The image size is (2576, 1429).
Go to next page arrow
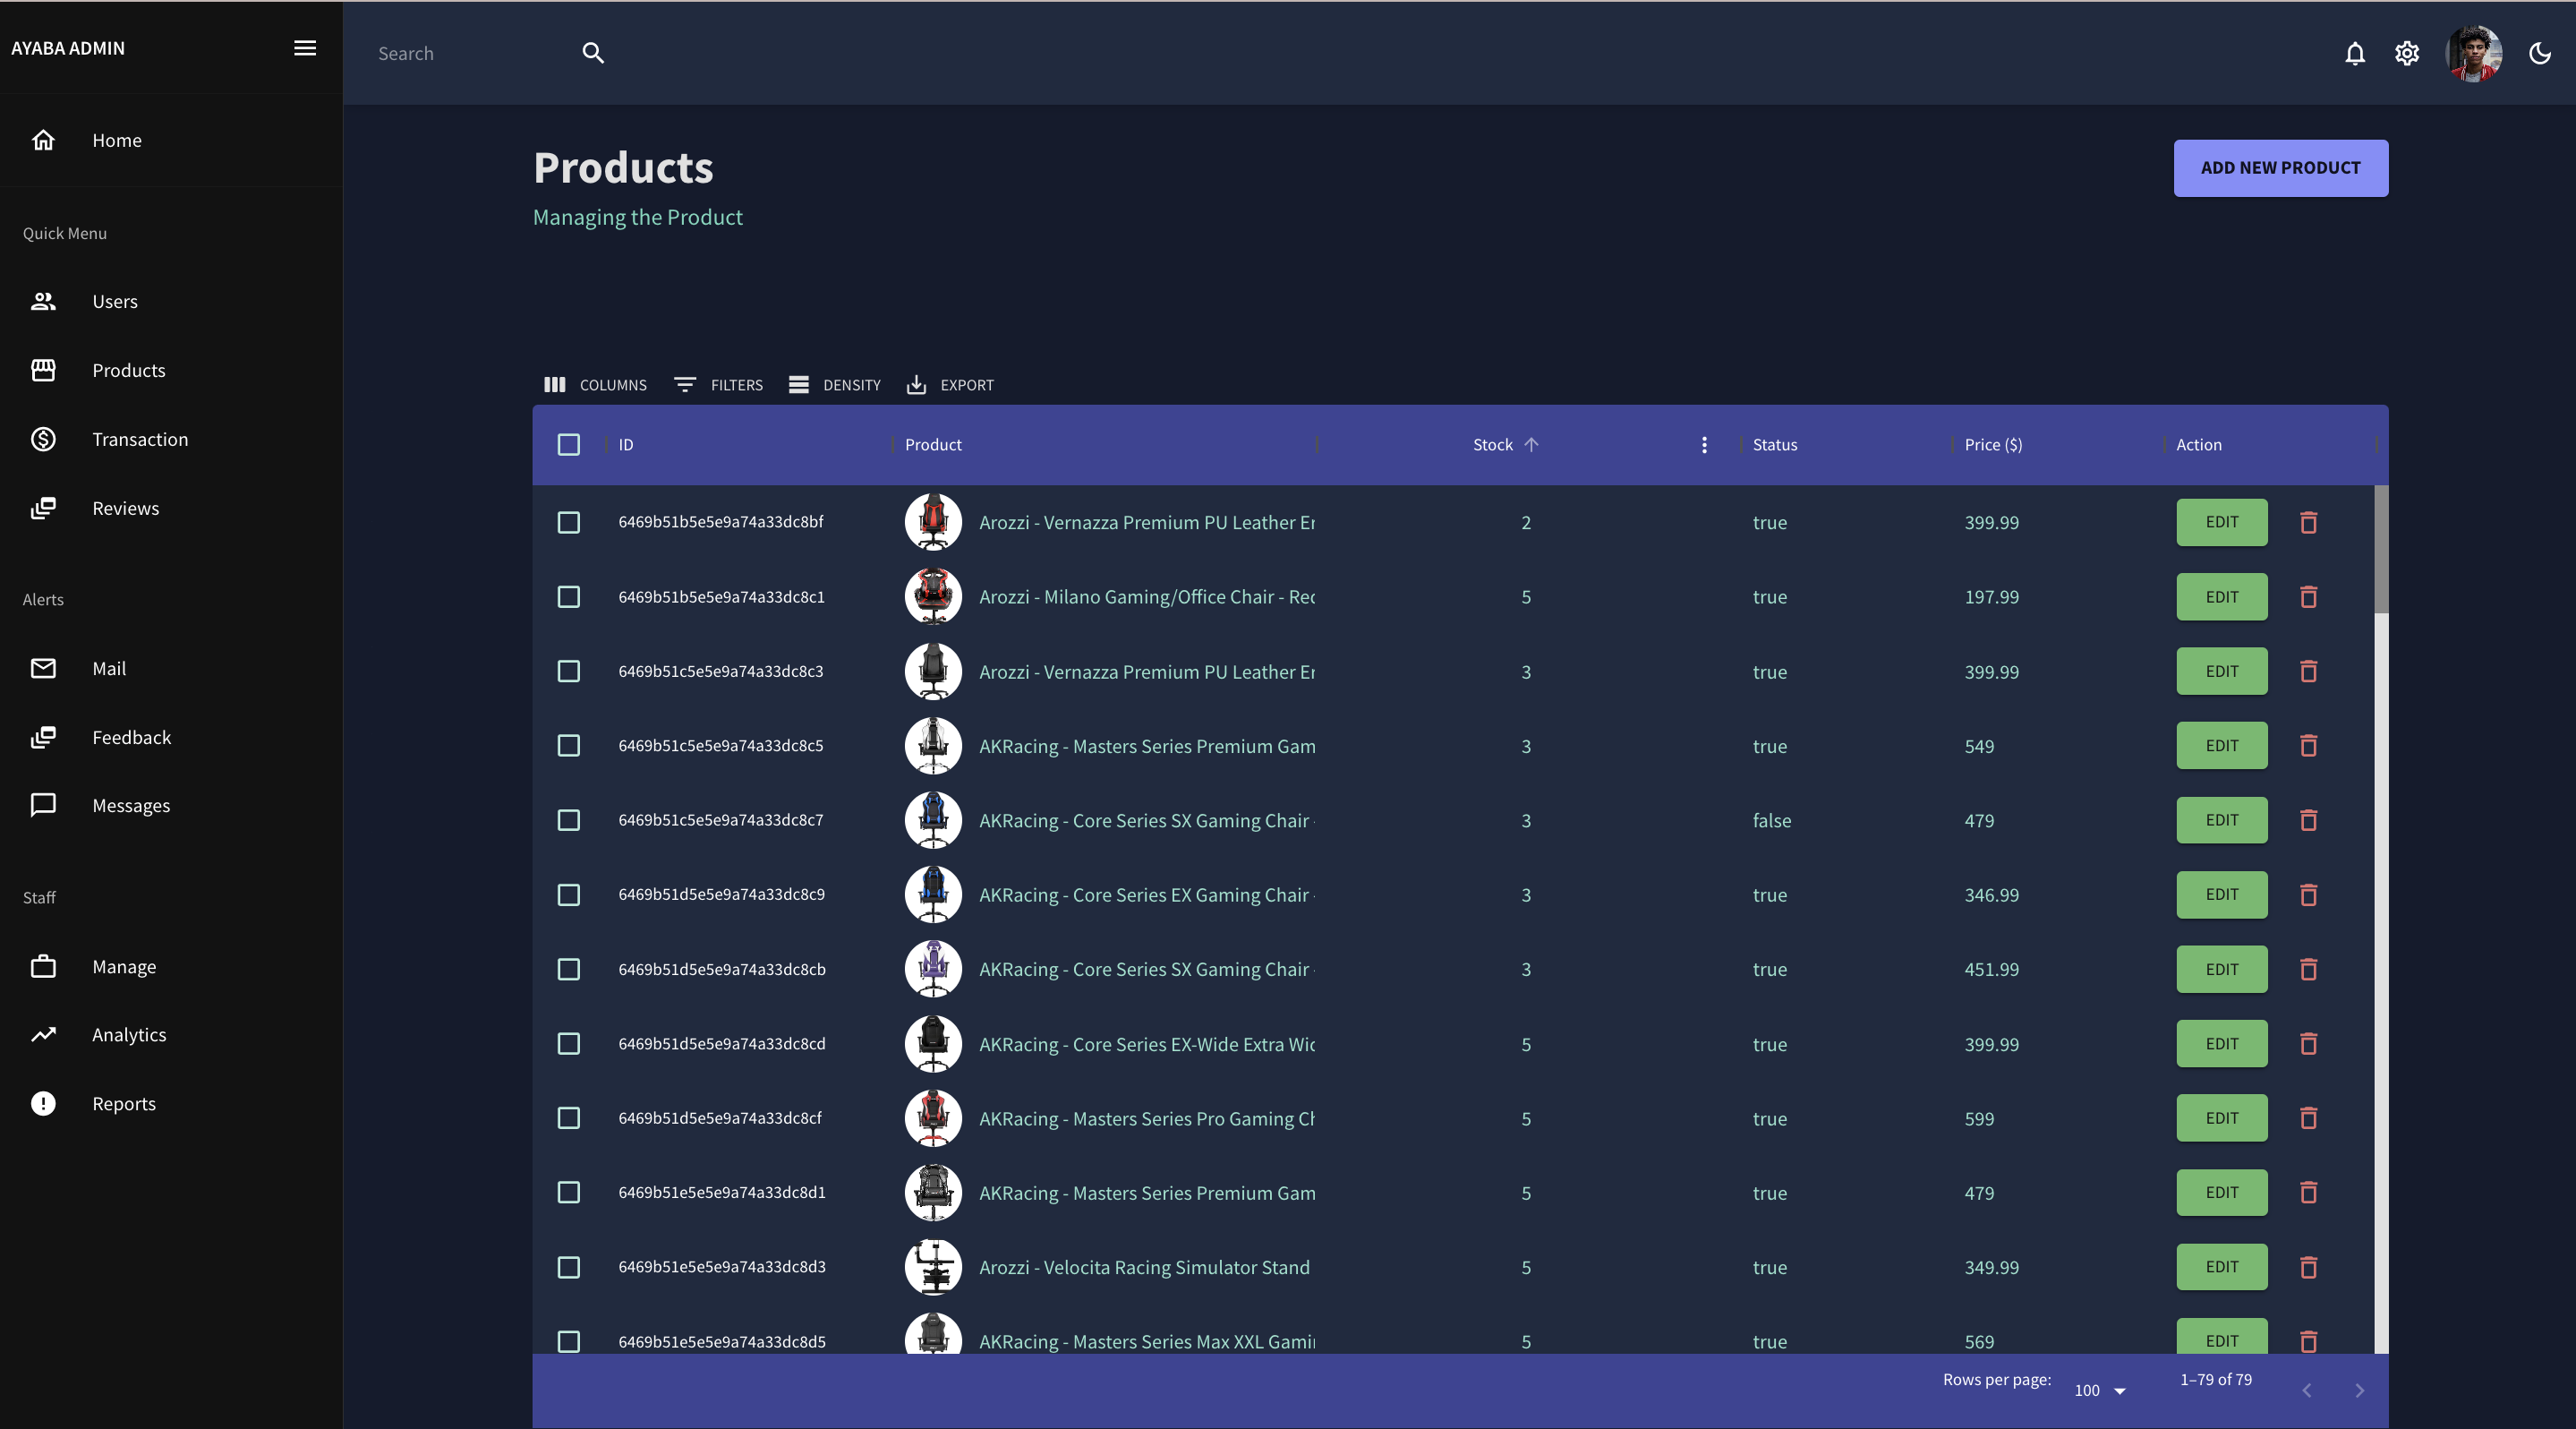[x=2360, y=1391]
